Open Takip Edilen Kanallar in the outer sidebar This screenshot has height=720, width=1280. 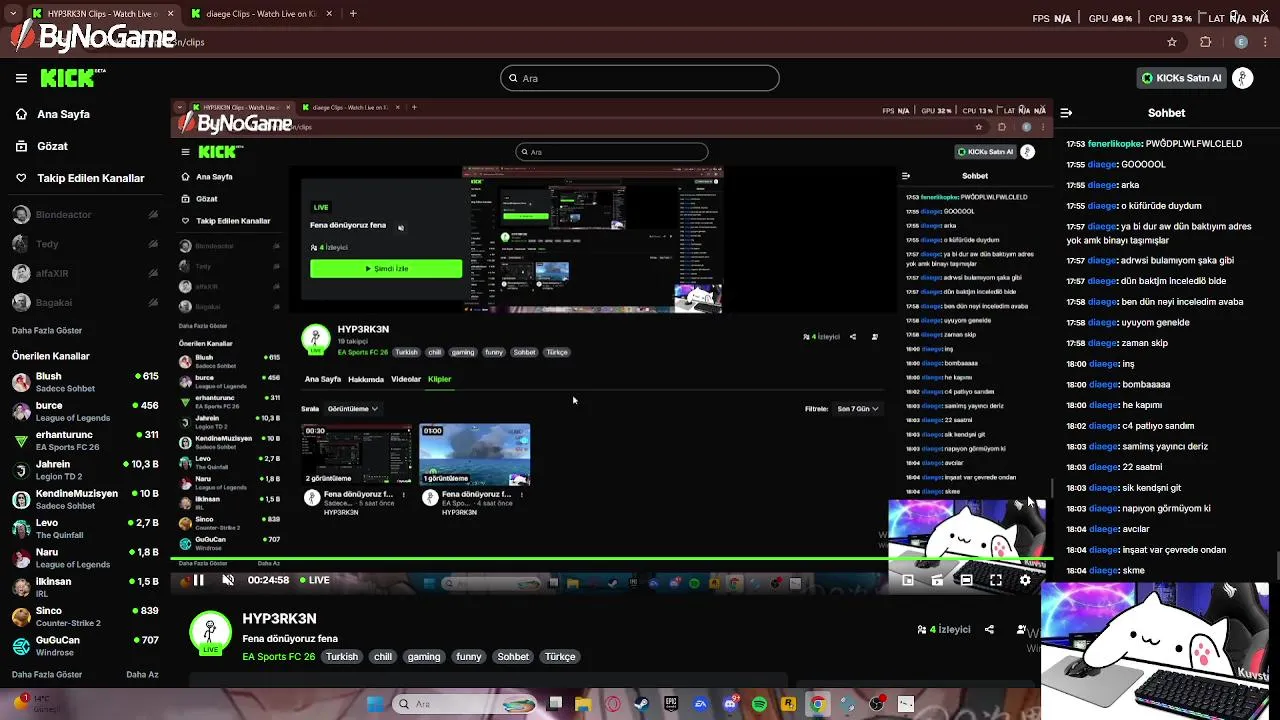[80, 178]
